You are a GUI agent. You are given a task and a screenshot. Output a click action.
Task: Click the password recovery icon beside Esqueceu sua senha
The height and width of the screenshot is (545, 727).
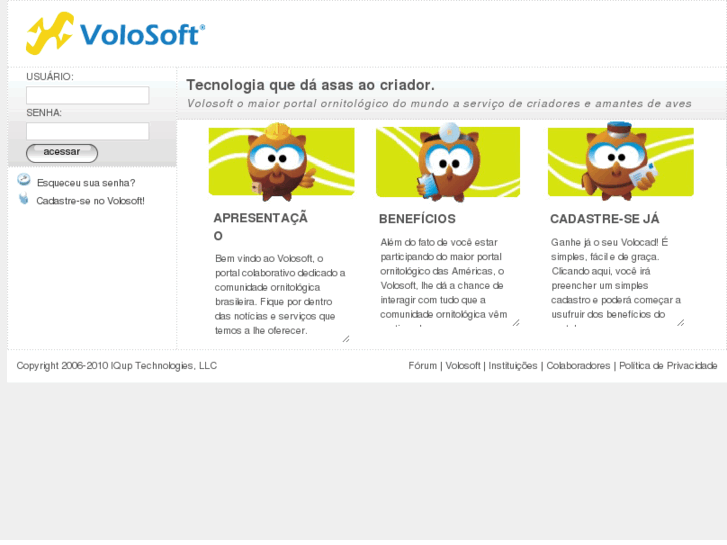24,180
